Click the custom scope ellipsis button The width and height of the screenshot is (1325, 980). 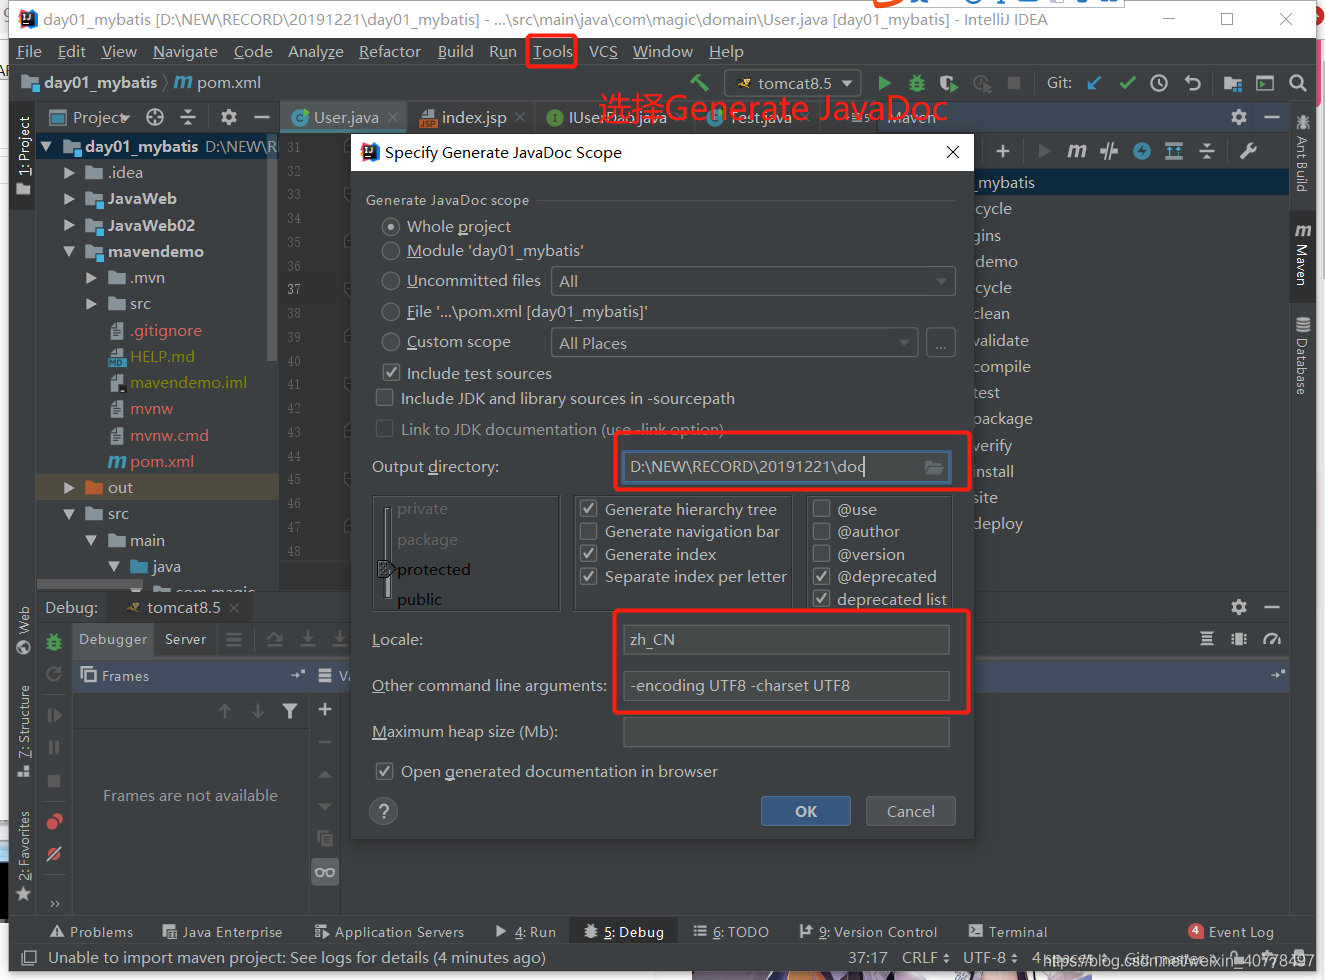tap(940, 343)
